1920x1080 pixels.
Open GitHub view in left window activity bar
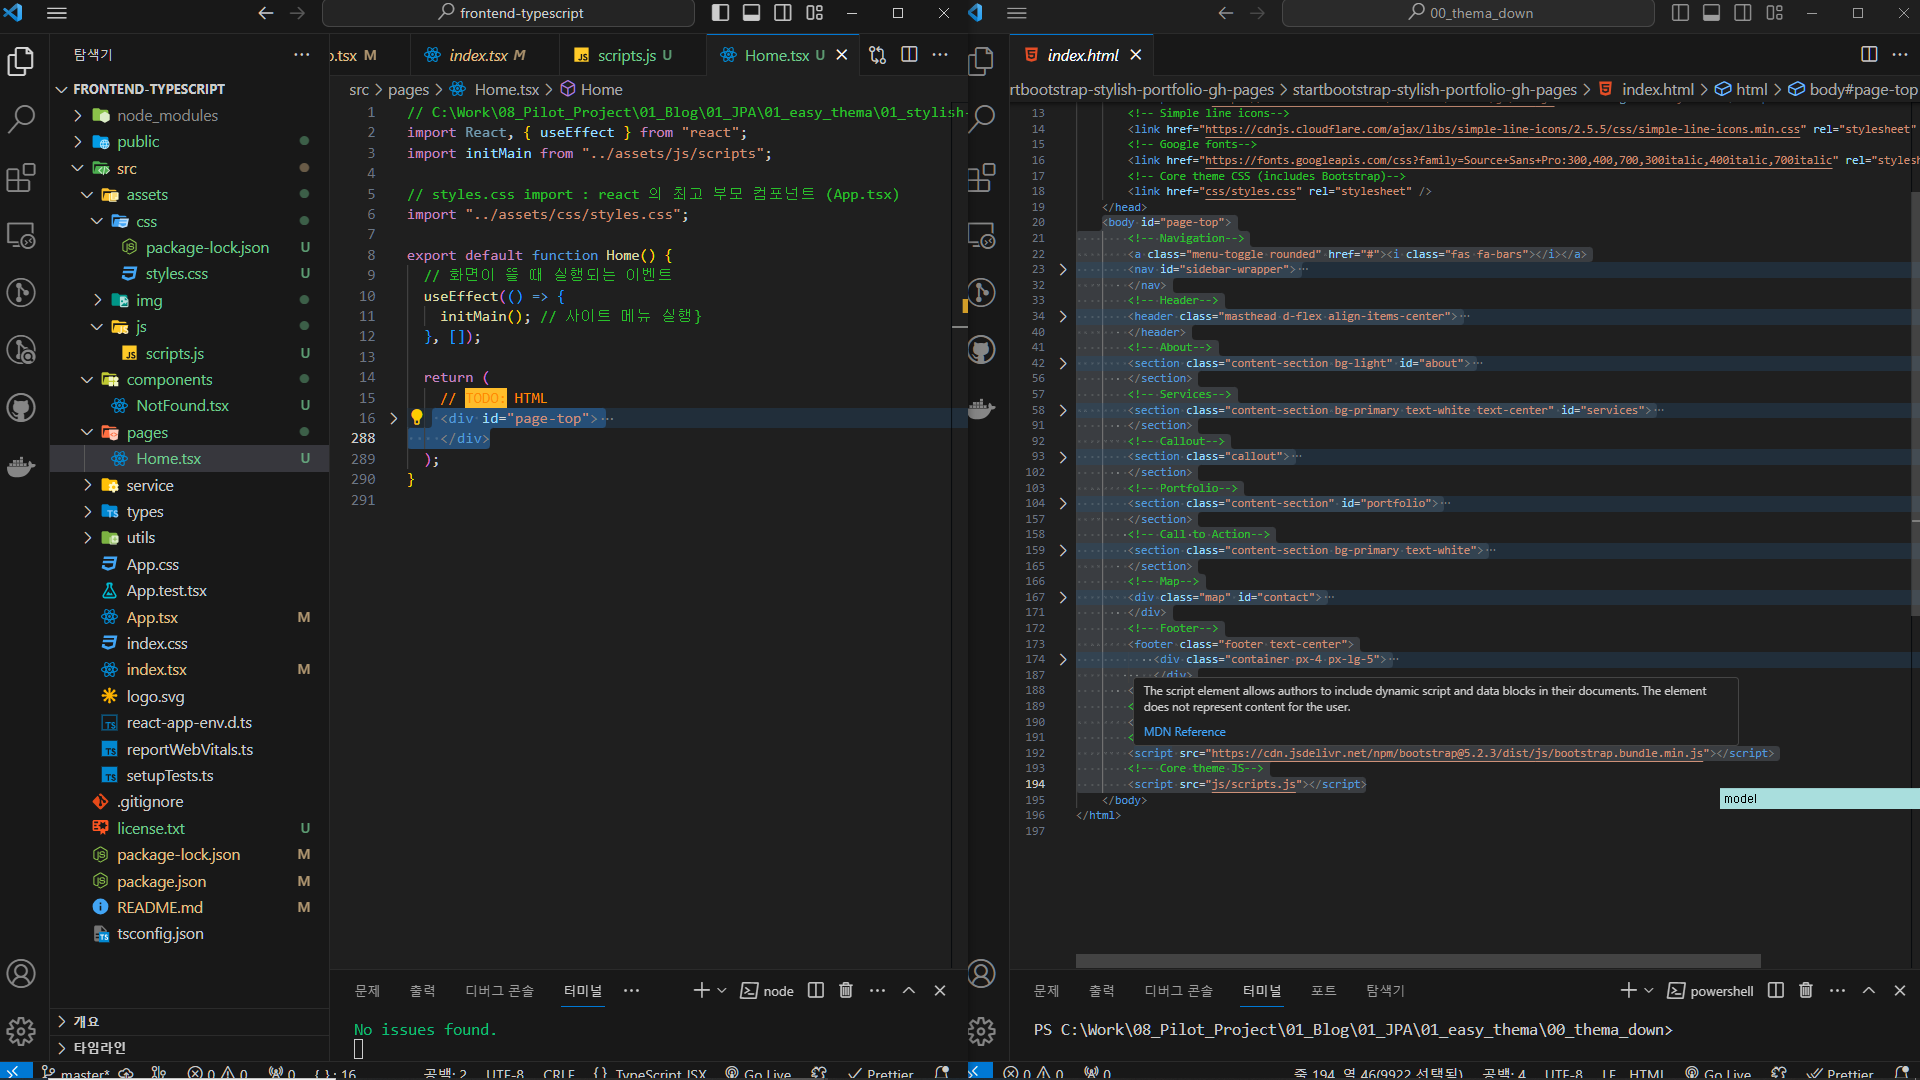[x=21, y=408]
